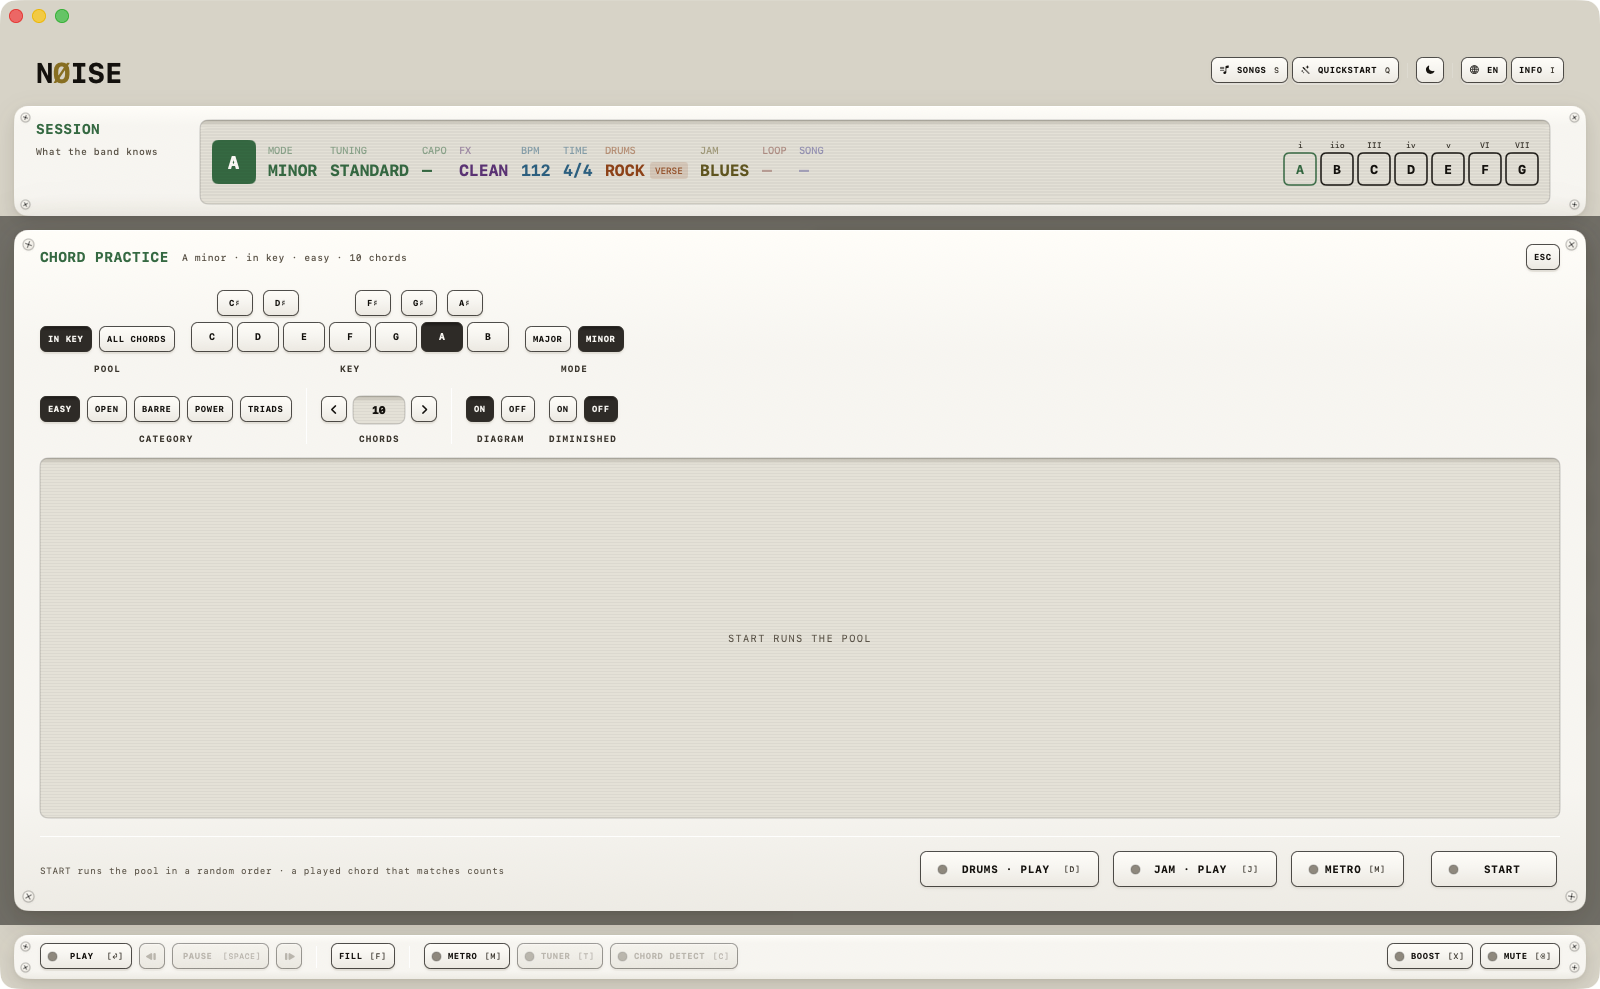
Task: Change the FX value CLEAN
Action: pyautogui.click(x=483, y=171)
